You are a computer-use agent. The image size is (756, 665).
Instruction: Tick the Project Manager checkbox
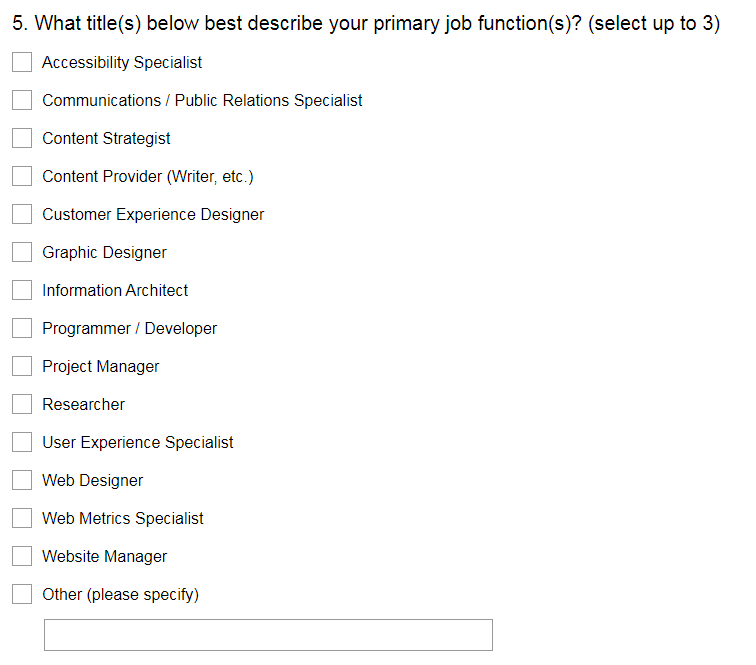(22, 366)
